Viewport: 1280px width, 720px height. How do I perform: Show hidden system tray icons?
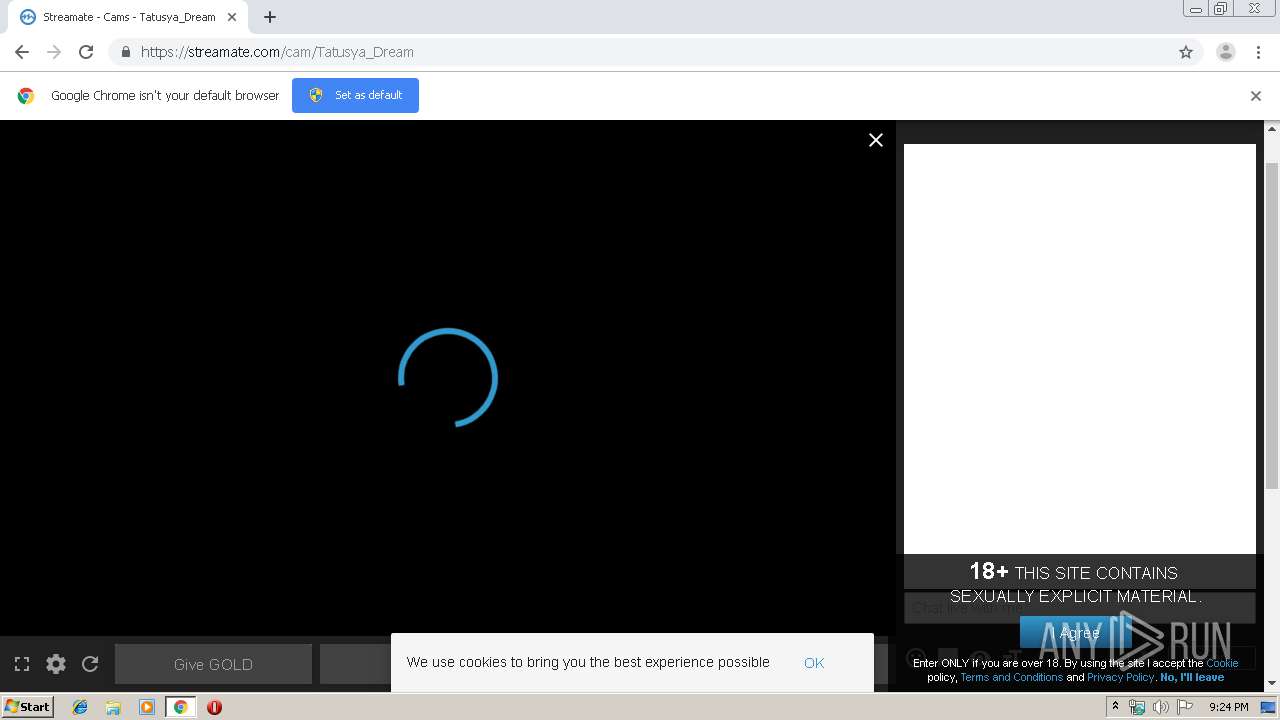coord(1115,707)
